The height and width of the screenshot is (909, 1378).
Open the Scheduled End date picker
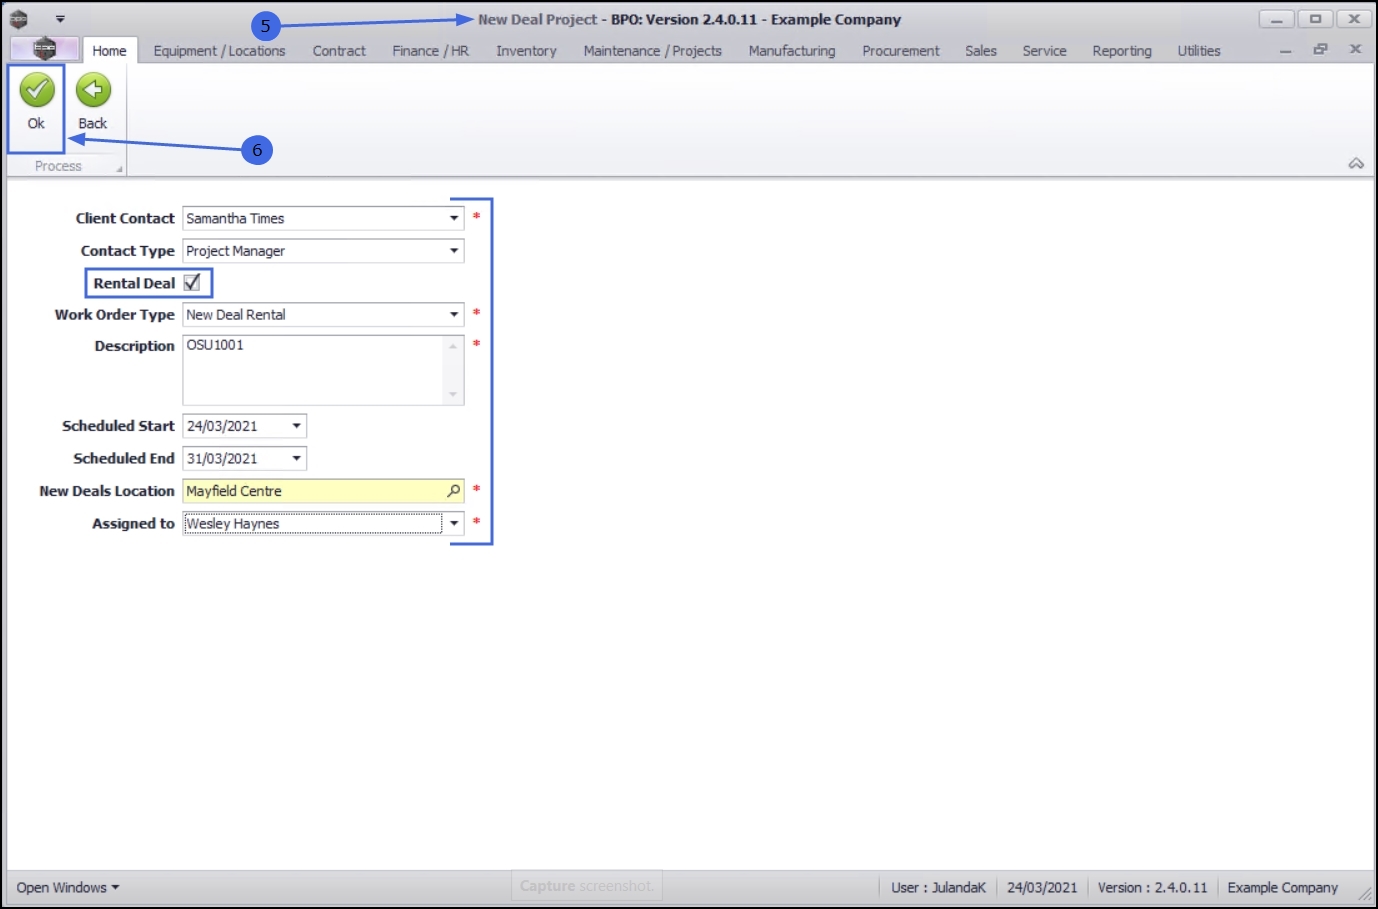(x=297, y=459)
